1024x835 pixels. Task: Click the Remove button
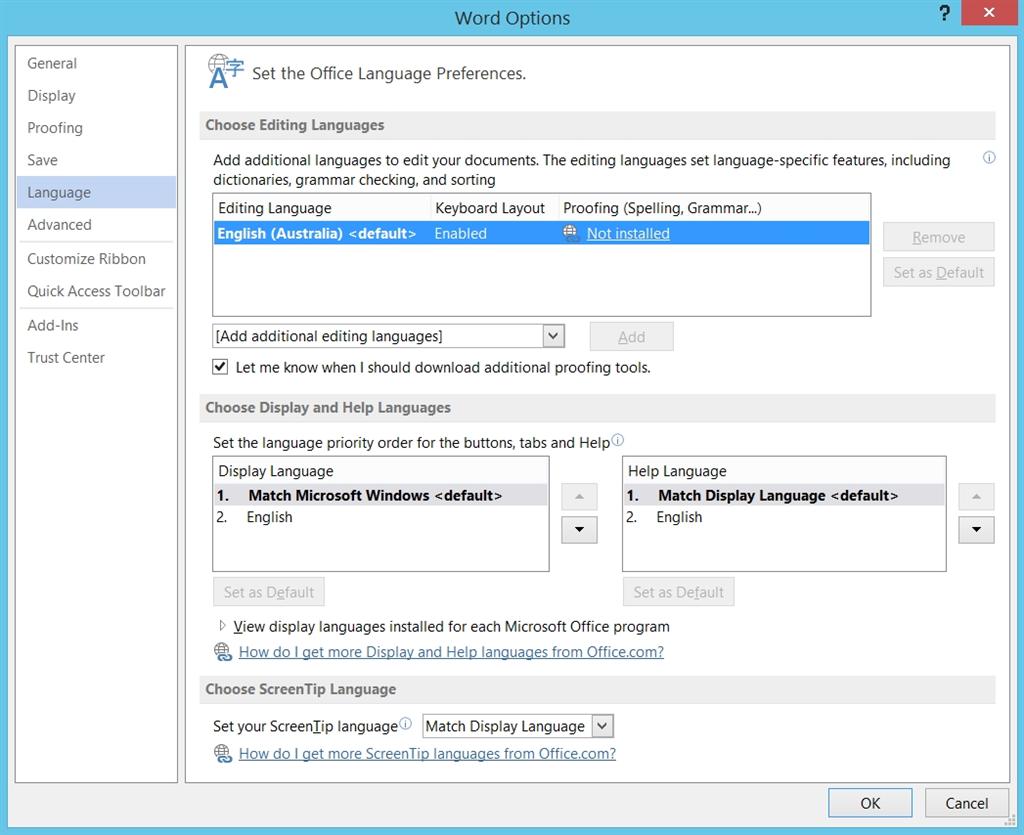938,237
